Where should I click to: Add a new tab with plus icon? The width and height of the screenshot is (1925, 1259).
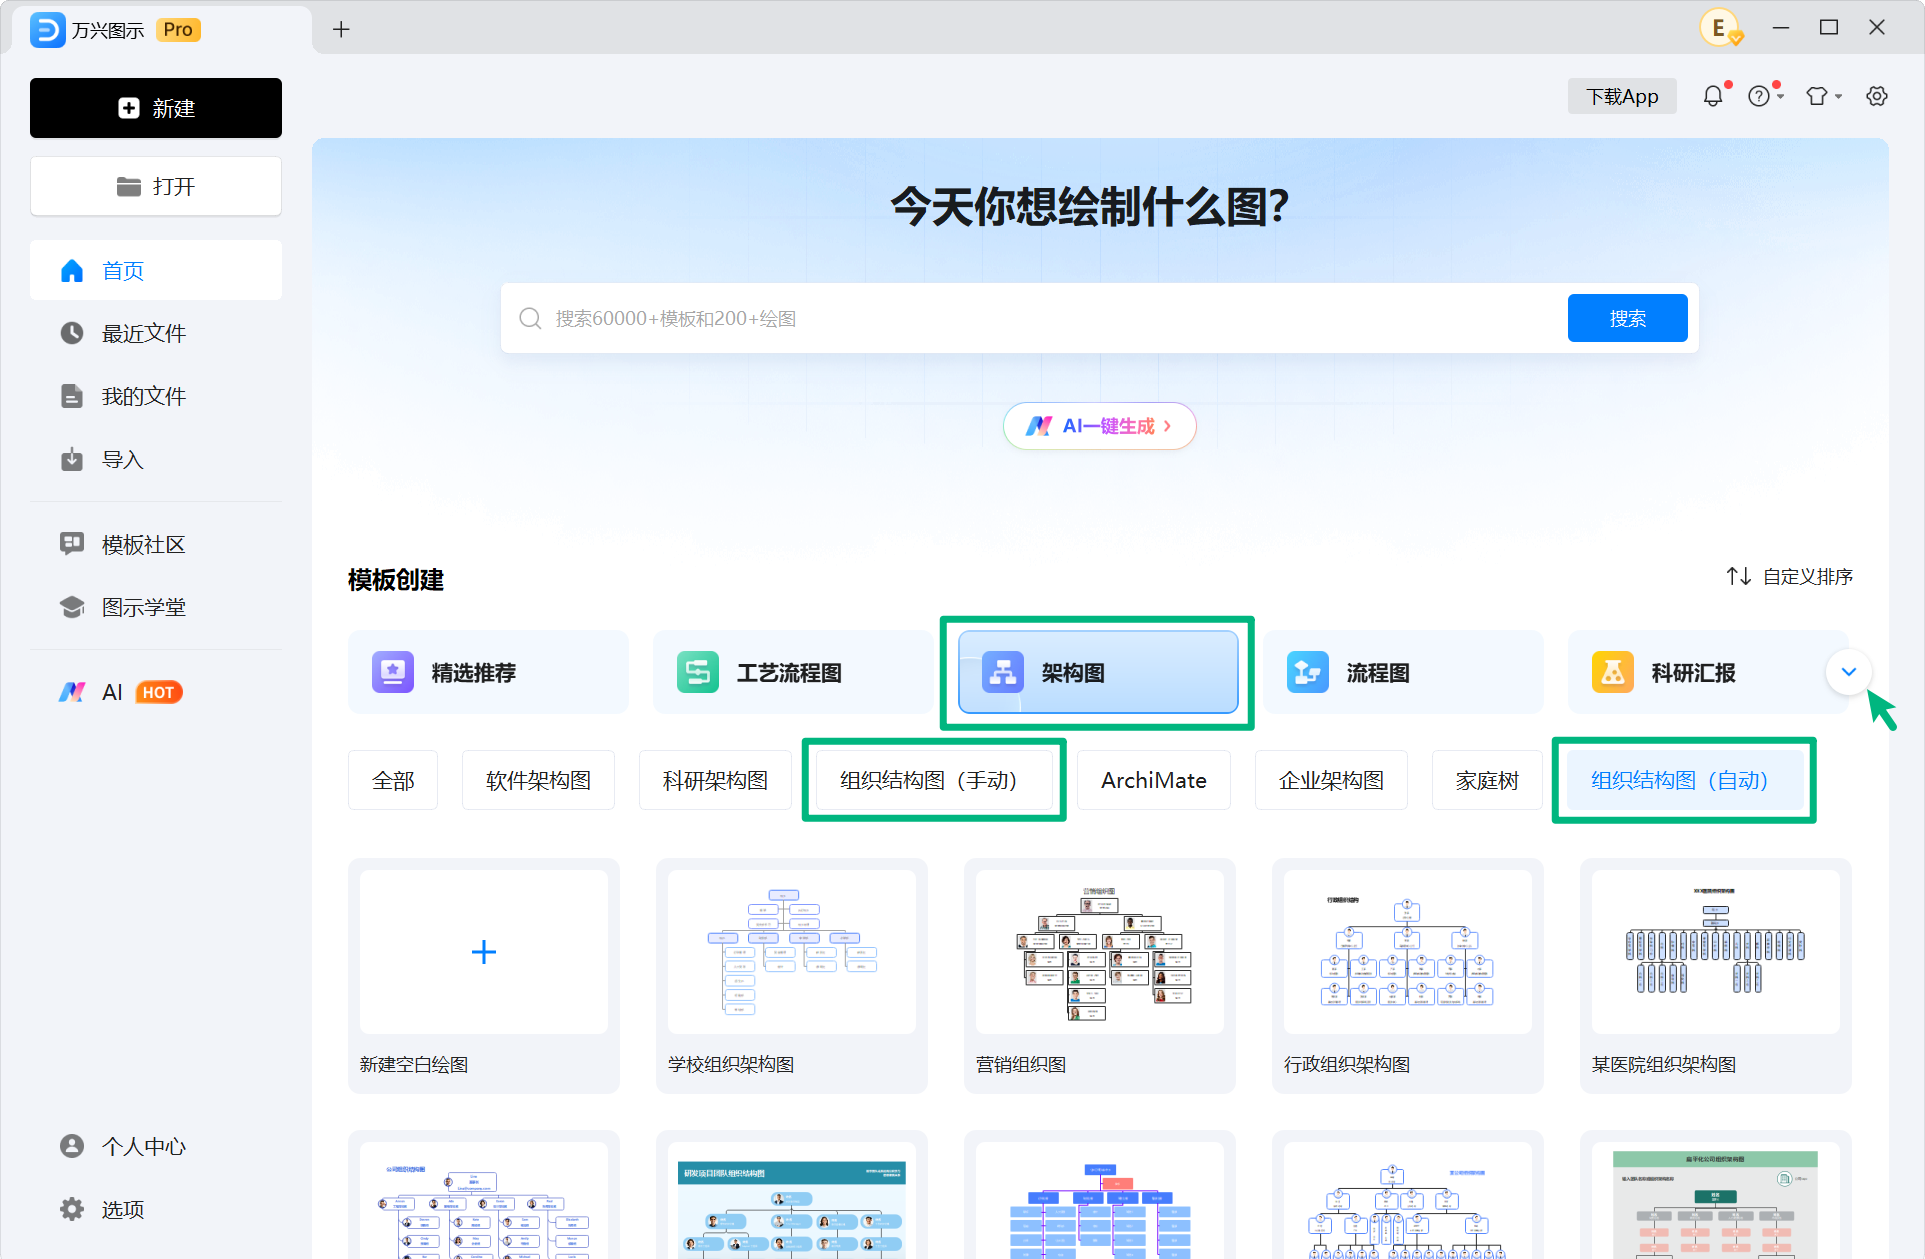(x=341, y=29)
